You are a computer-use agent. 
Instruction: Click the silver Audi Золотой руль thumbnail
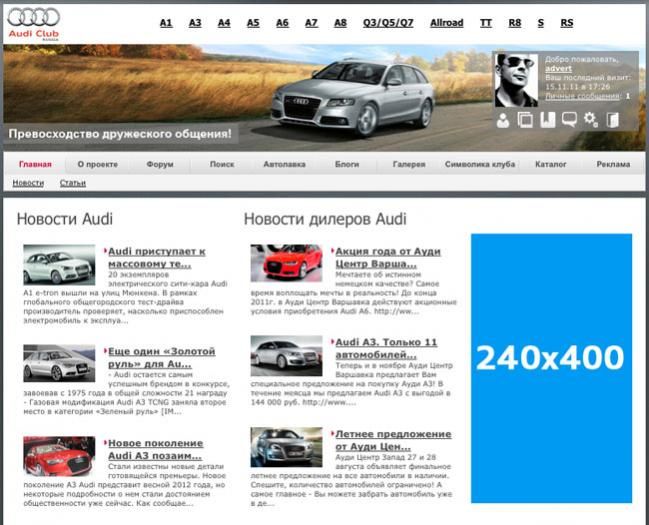click(59, 364)
